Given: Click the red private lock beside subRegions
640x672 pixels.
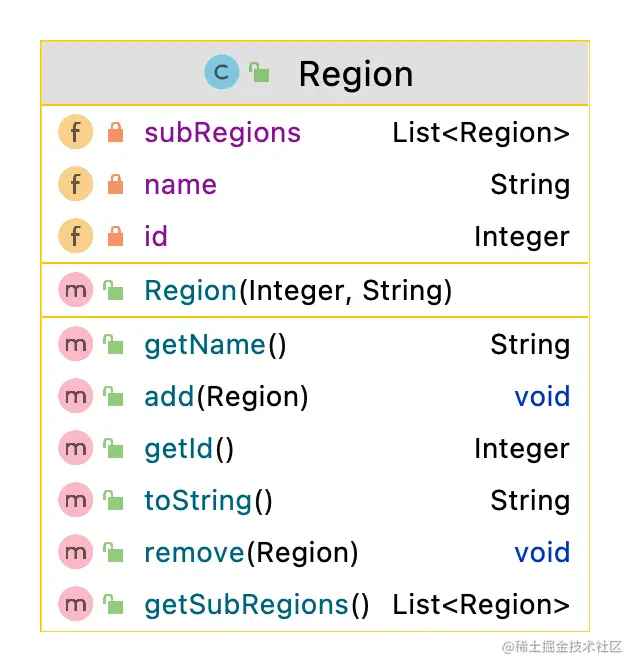Looking at the screenshot, I should tap(115, 132).
